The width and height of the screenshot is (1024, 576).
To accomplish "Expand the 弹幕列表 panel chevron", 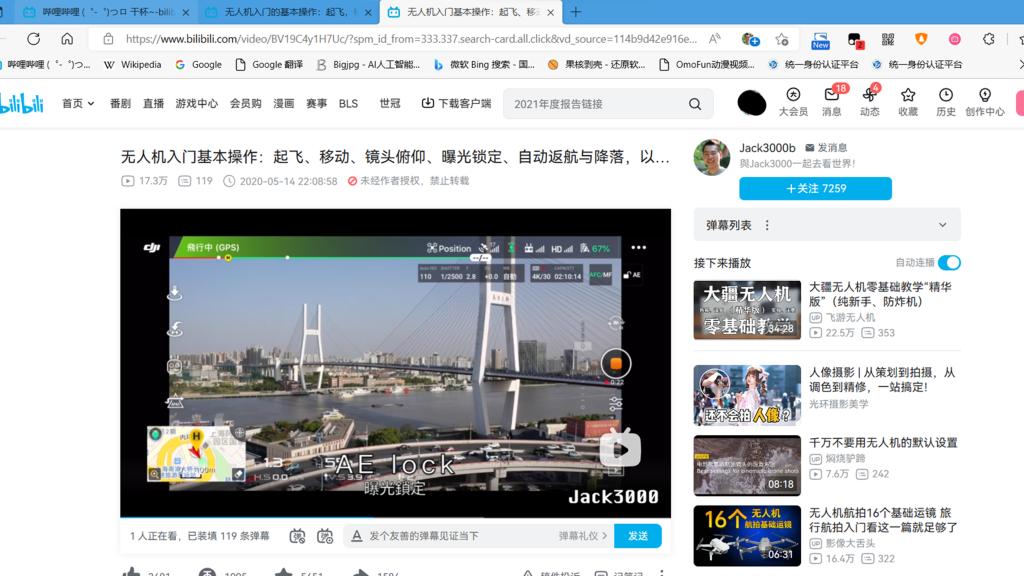I will tap(942, 225).
